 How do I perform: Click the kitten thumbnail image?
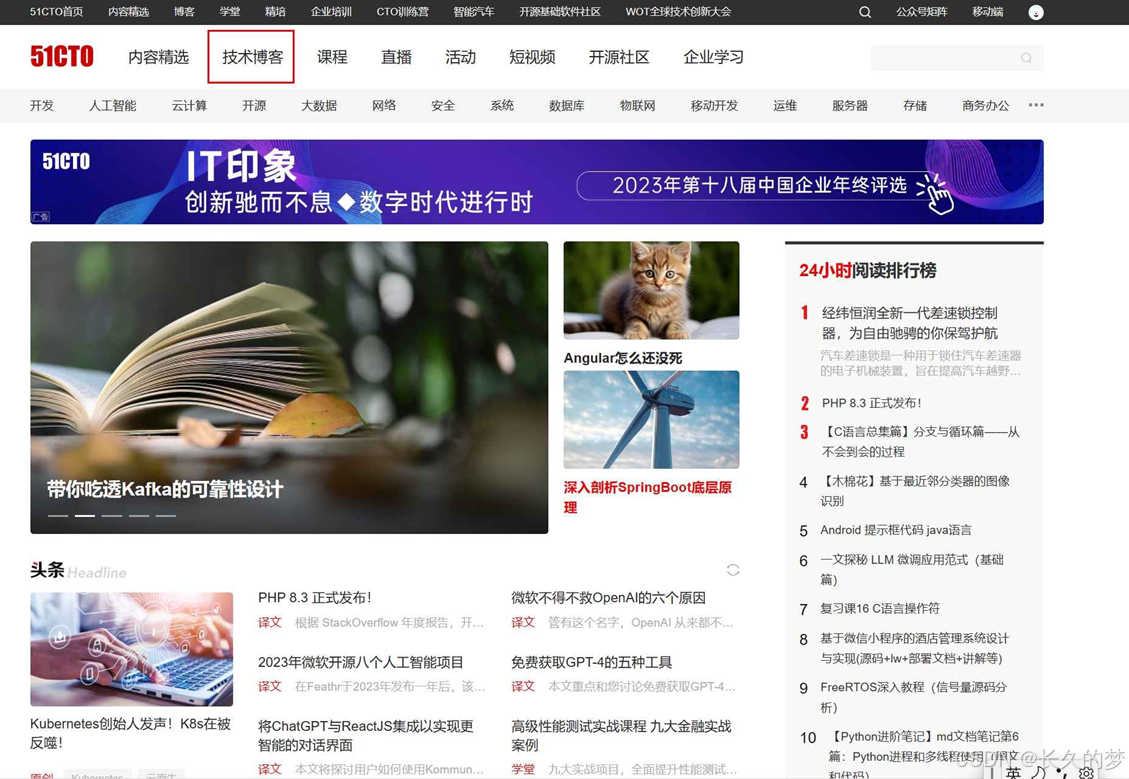coord(651,290)
